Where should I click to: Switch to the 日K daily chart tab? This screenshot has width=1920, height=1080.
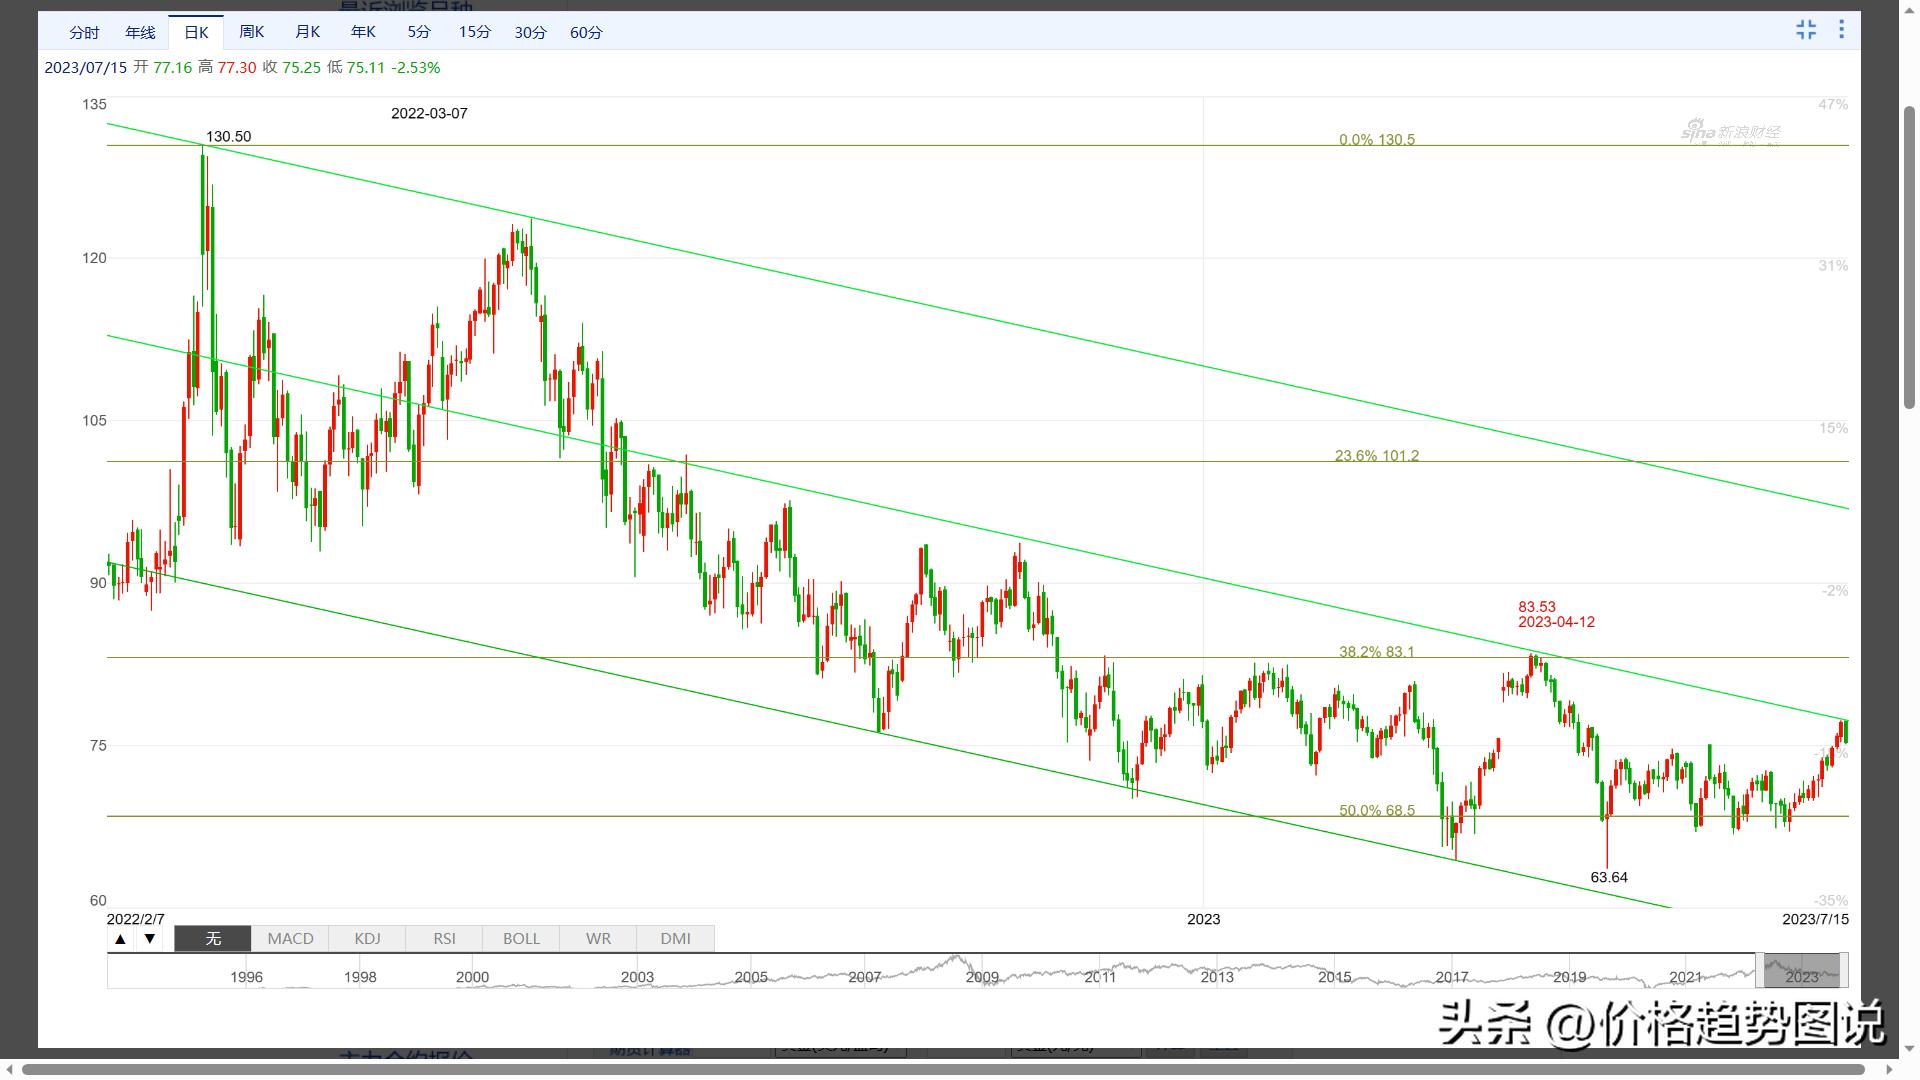pos(196,33)
